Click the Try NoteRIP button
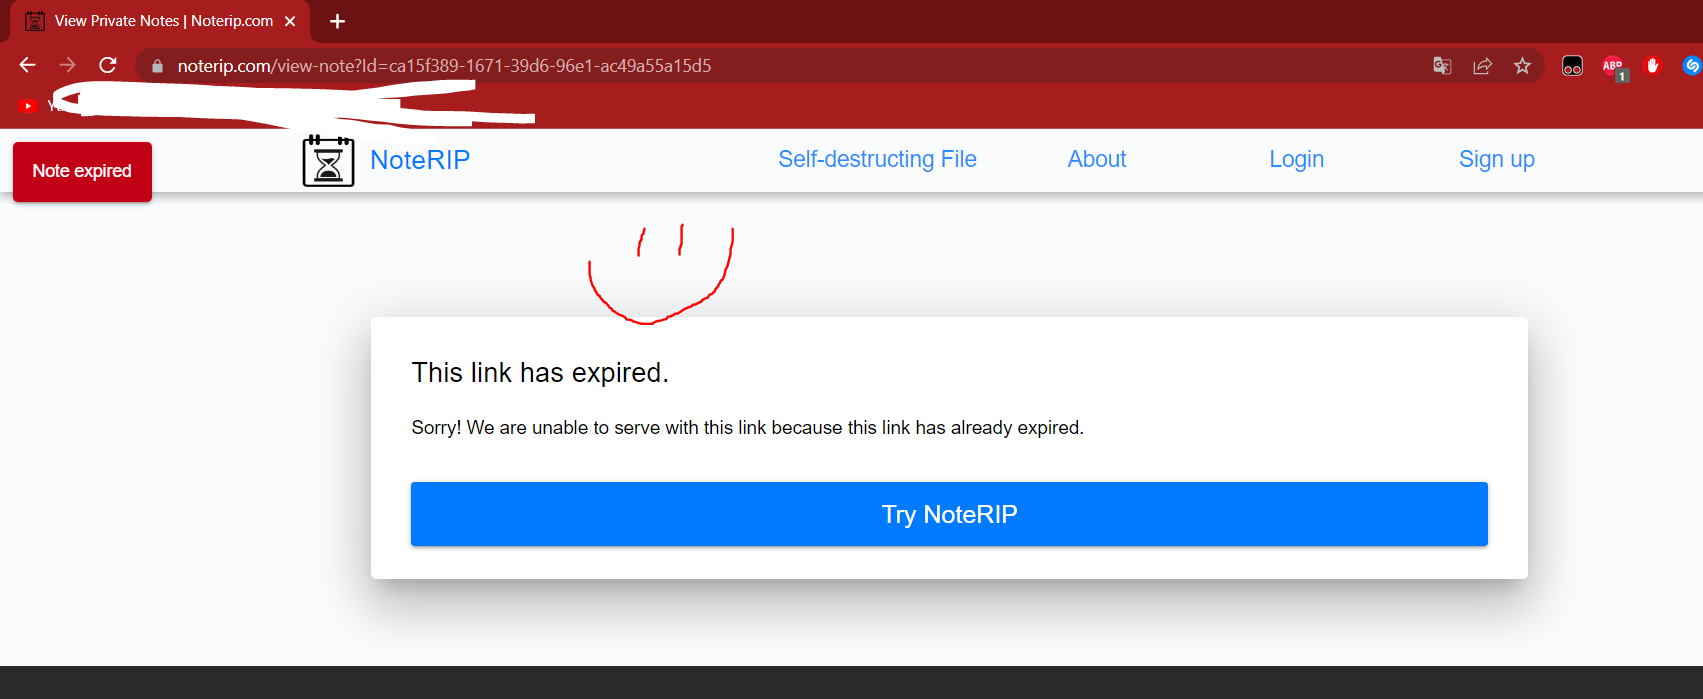Viewport: 1703px width, 699px height. click(949, 514)
